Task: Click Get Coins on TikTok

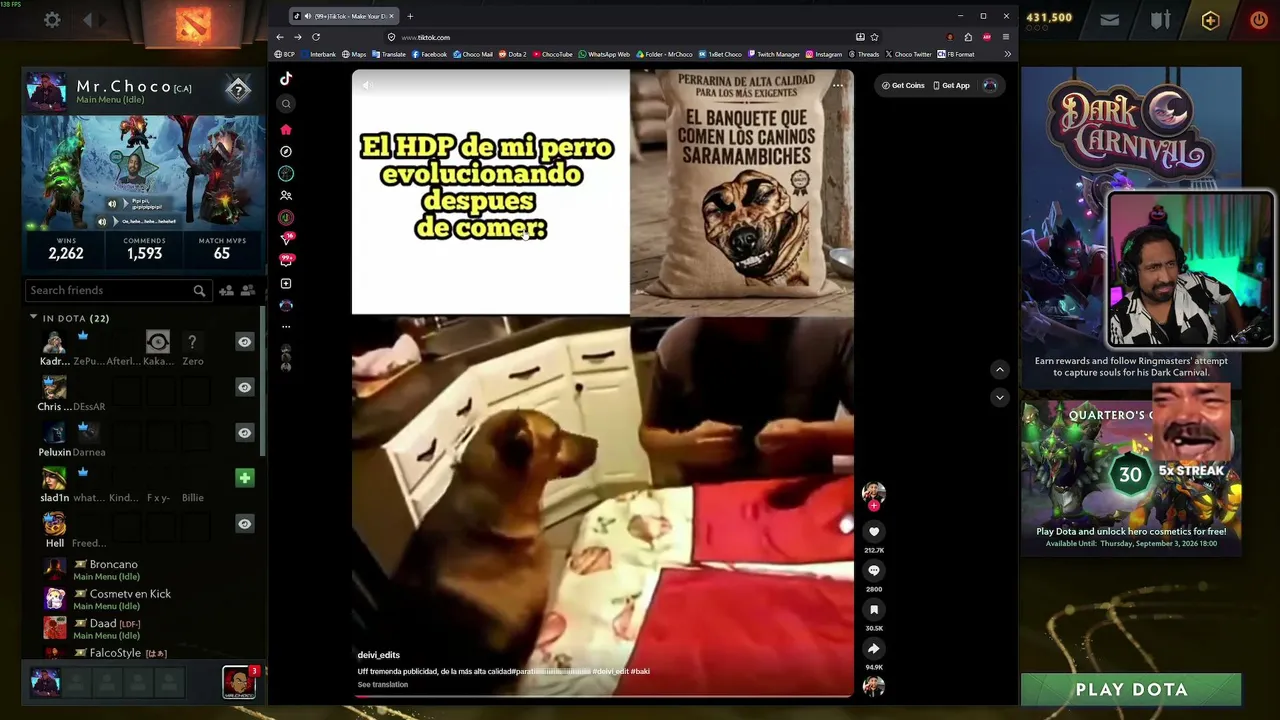Action: tap(903, 86)
